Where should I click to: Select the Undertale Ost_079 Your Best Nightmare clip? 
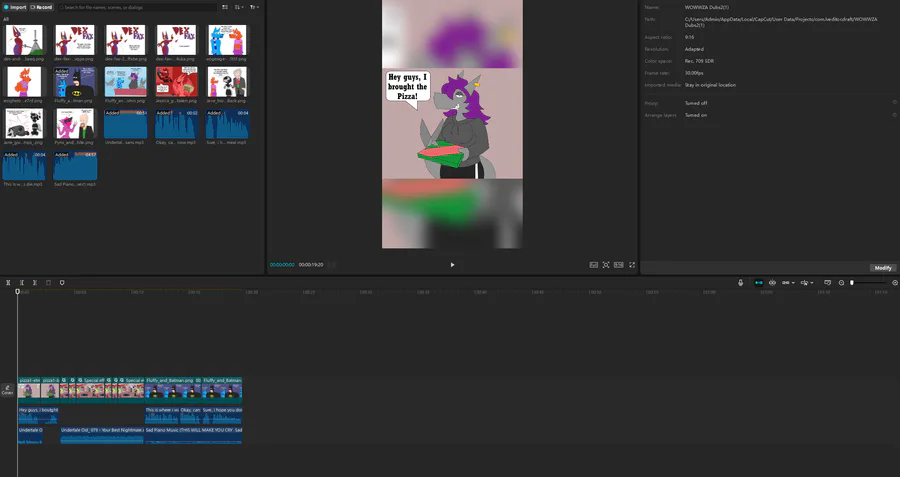102,435
